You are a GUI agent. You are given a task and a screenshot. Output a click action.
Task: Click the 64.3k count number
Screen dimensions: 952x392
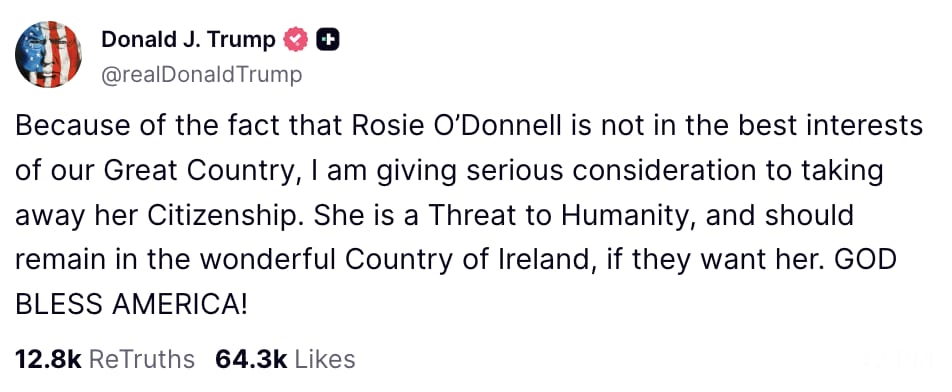point(251,359)
